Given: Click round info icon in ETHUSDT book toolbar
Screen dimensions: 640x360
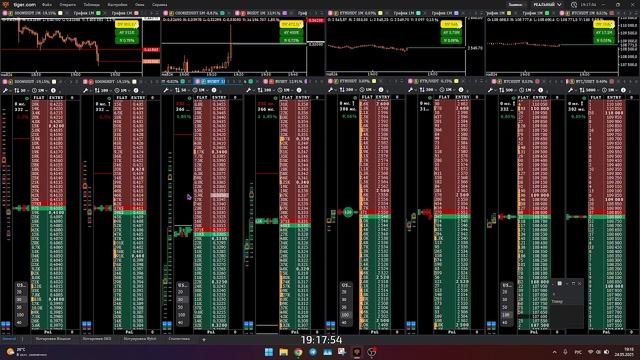Looking at the screenshot, I should tap(381, 90).
